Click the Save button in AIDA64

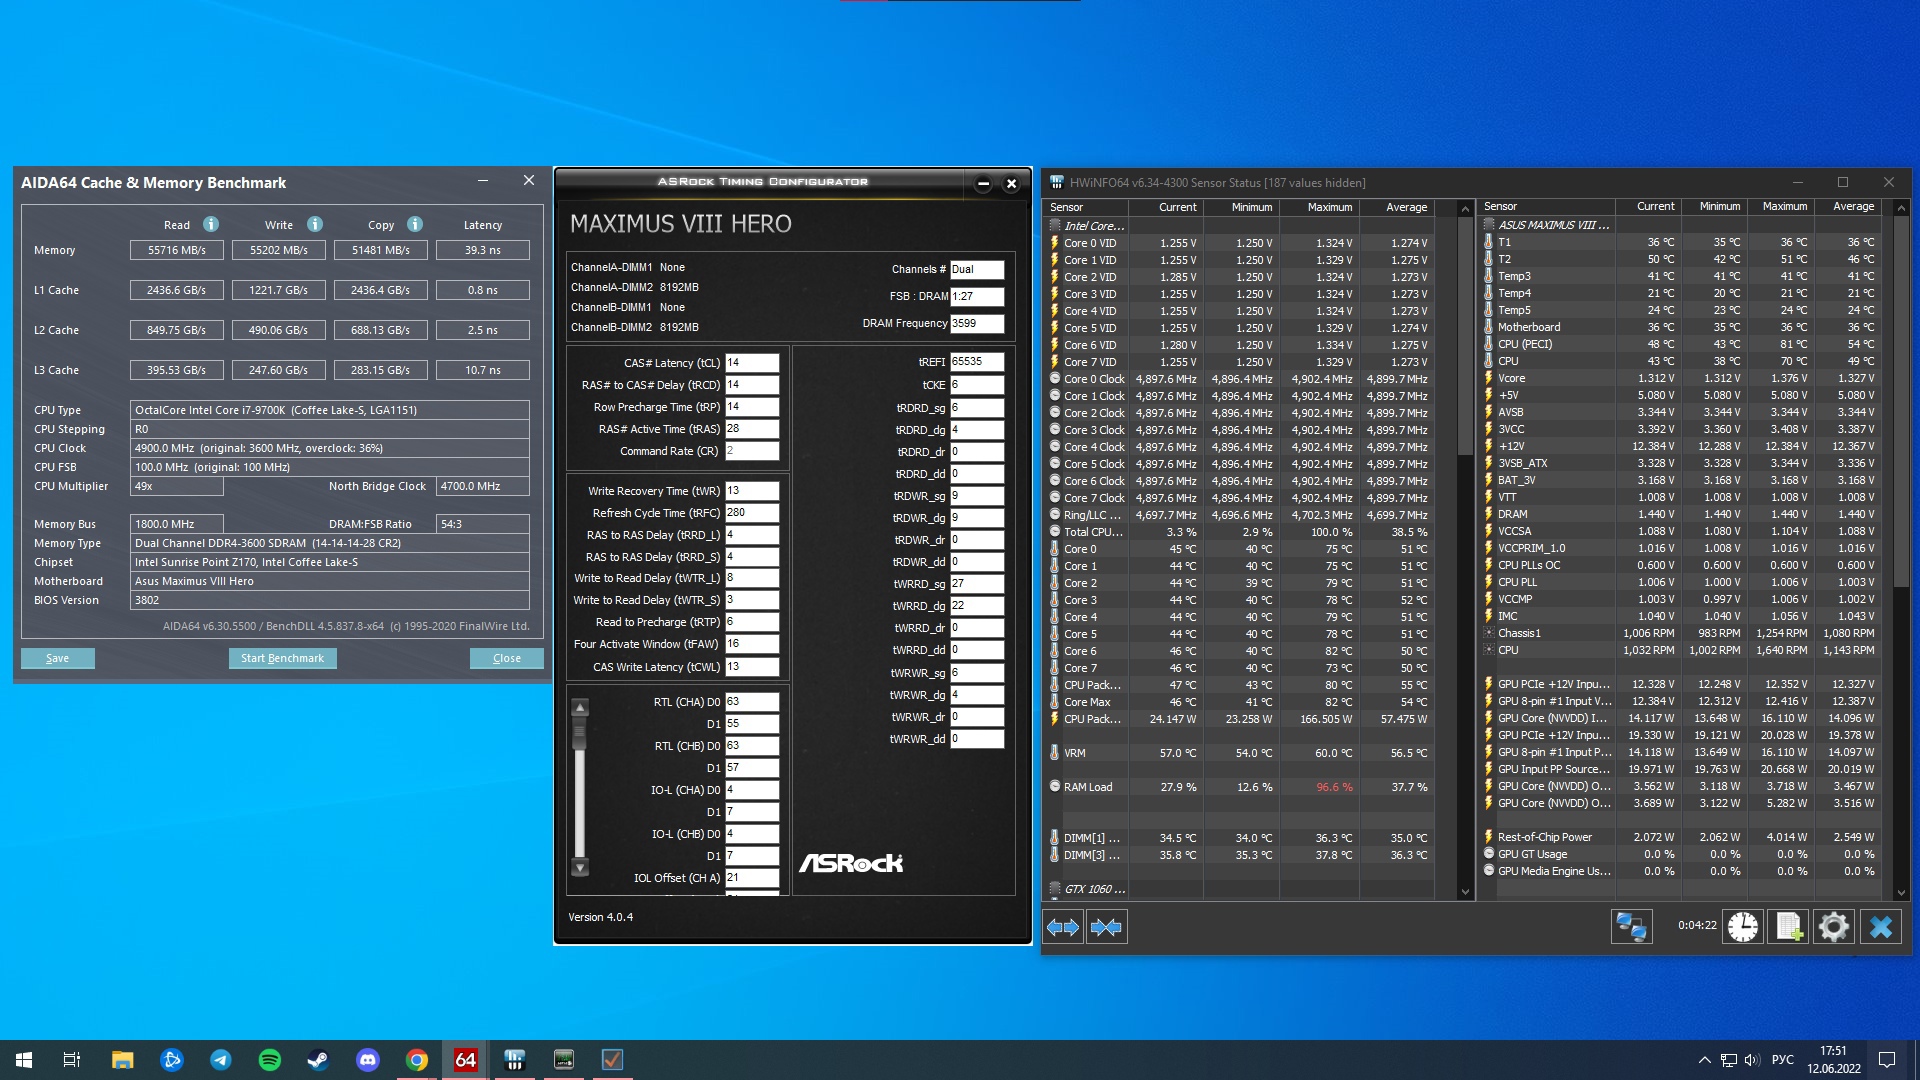[58, 658]
